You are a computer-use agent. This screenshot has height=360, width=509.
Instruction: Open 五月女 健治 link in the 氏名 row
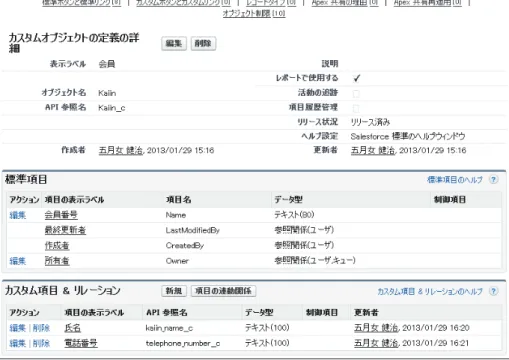[x=376, y=328]
